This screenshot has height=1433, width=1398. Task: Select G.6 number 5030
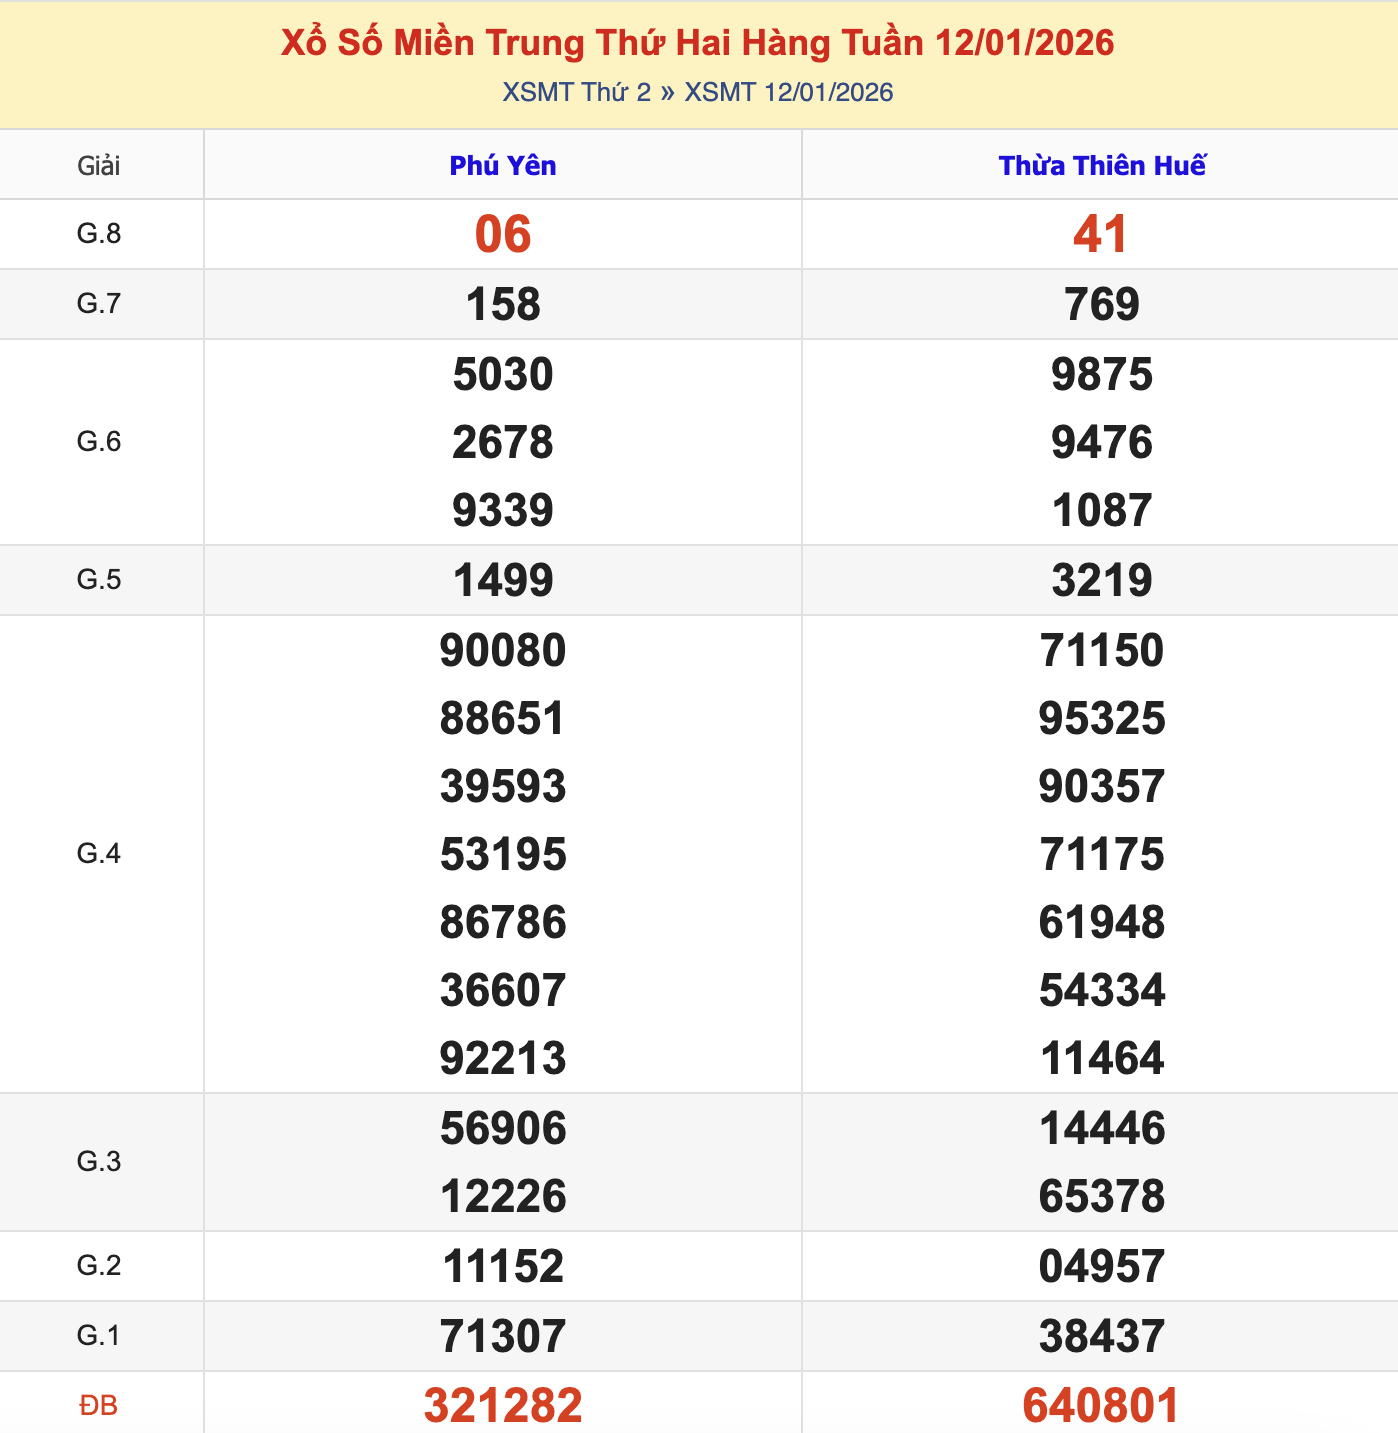click(x=503, y=374)
